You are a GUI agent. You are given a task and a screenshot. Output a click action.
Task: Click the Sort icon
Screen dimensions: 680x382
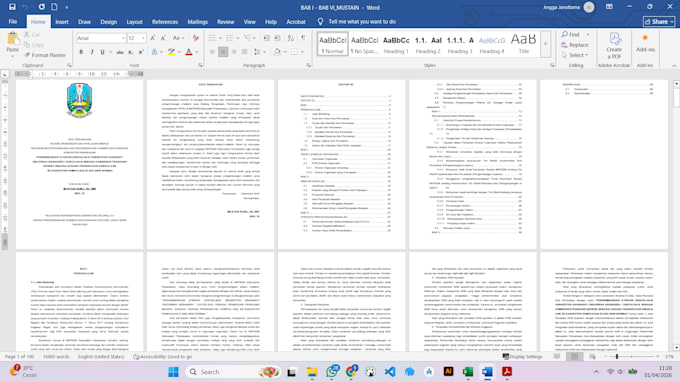pyautogui.click(x=291, y=38)
